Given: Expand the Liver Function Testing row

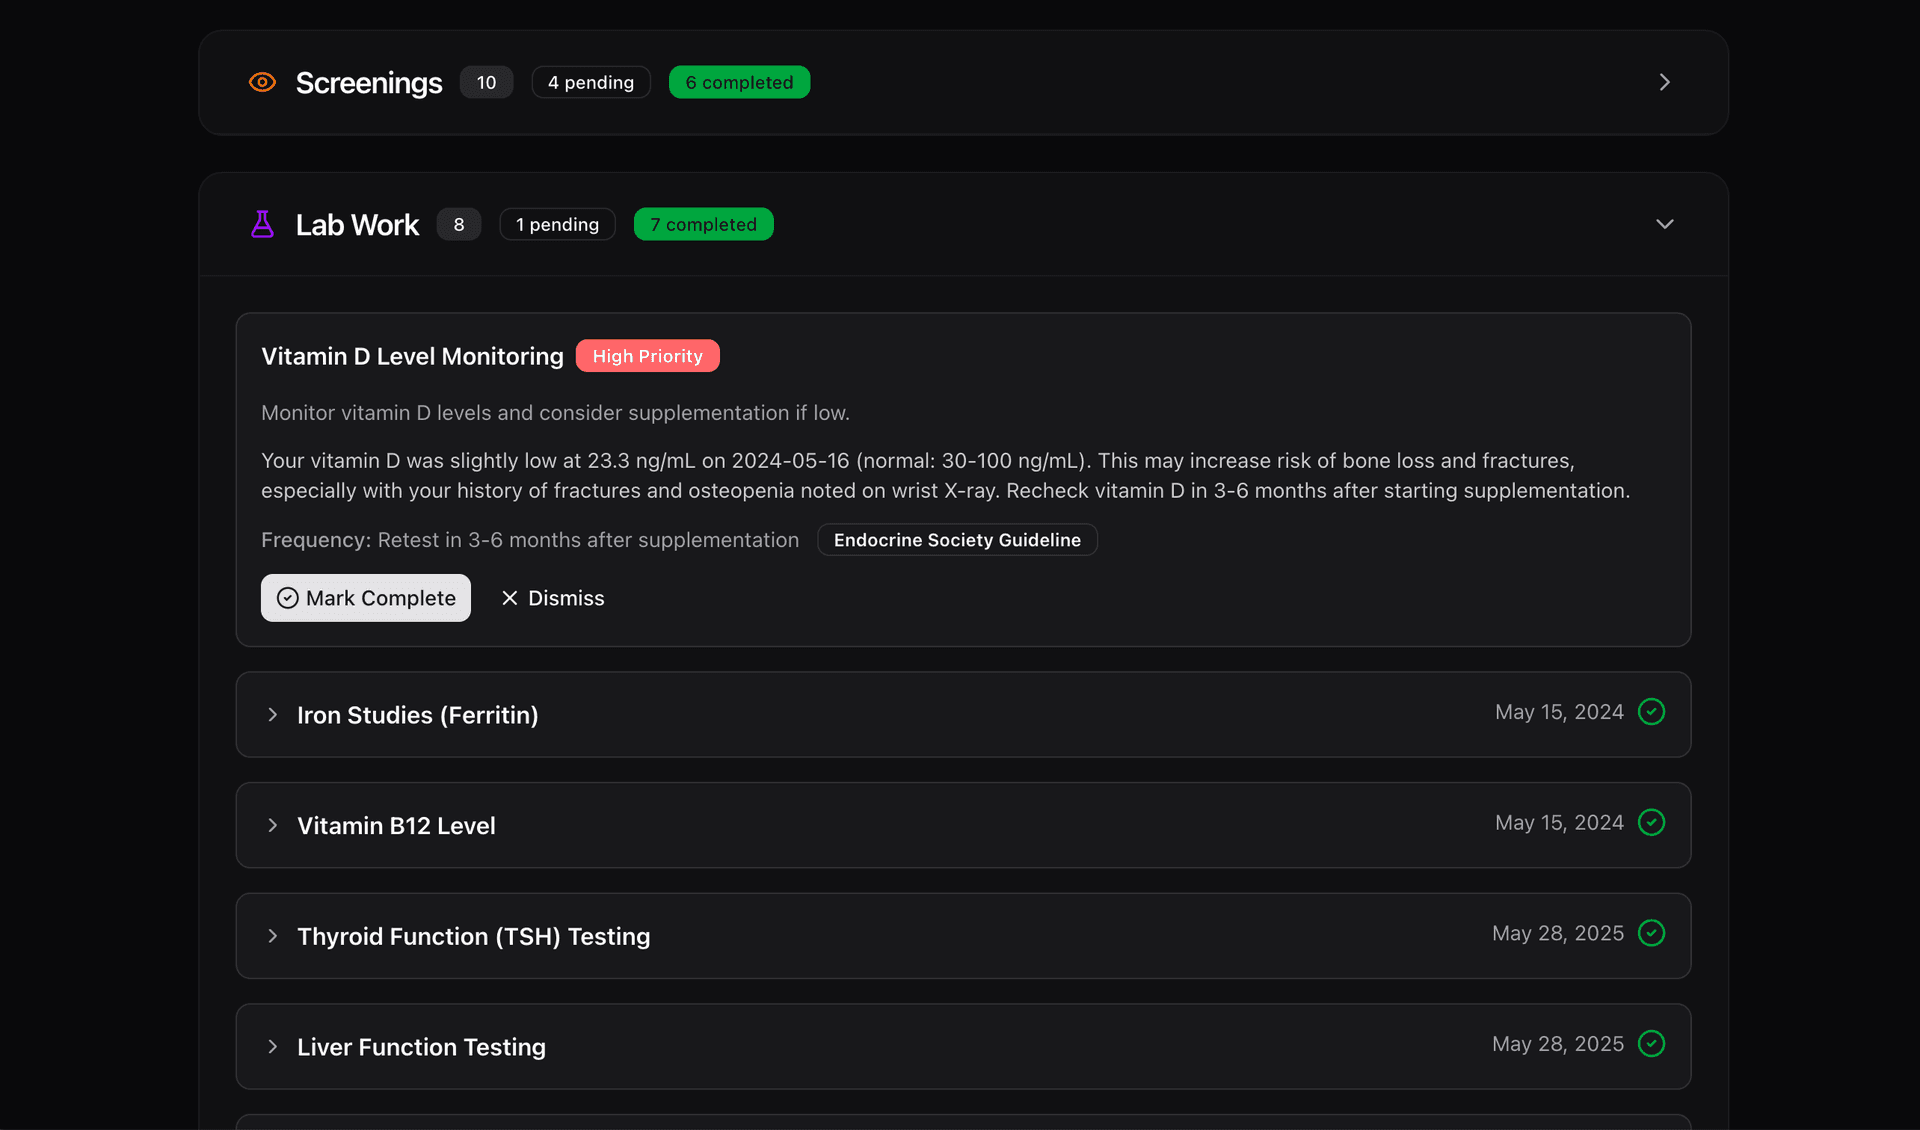Looking at the screenshot, I should (x=273, y=1046).
